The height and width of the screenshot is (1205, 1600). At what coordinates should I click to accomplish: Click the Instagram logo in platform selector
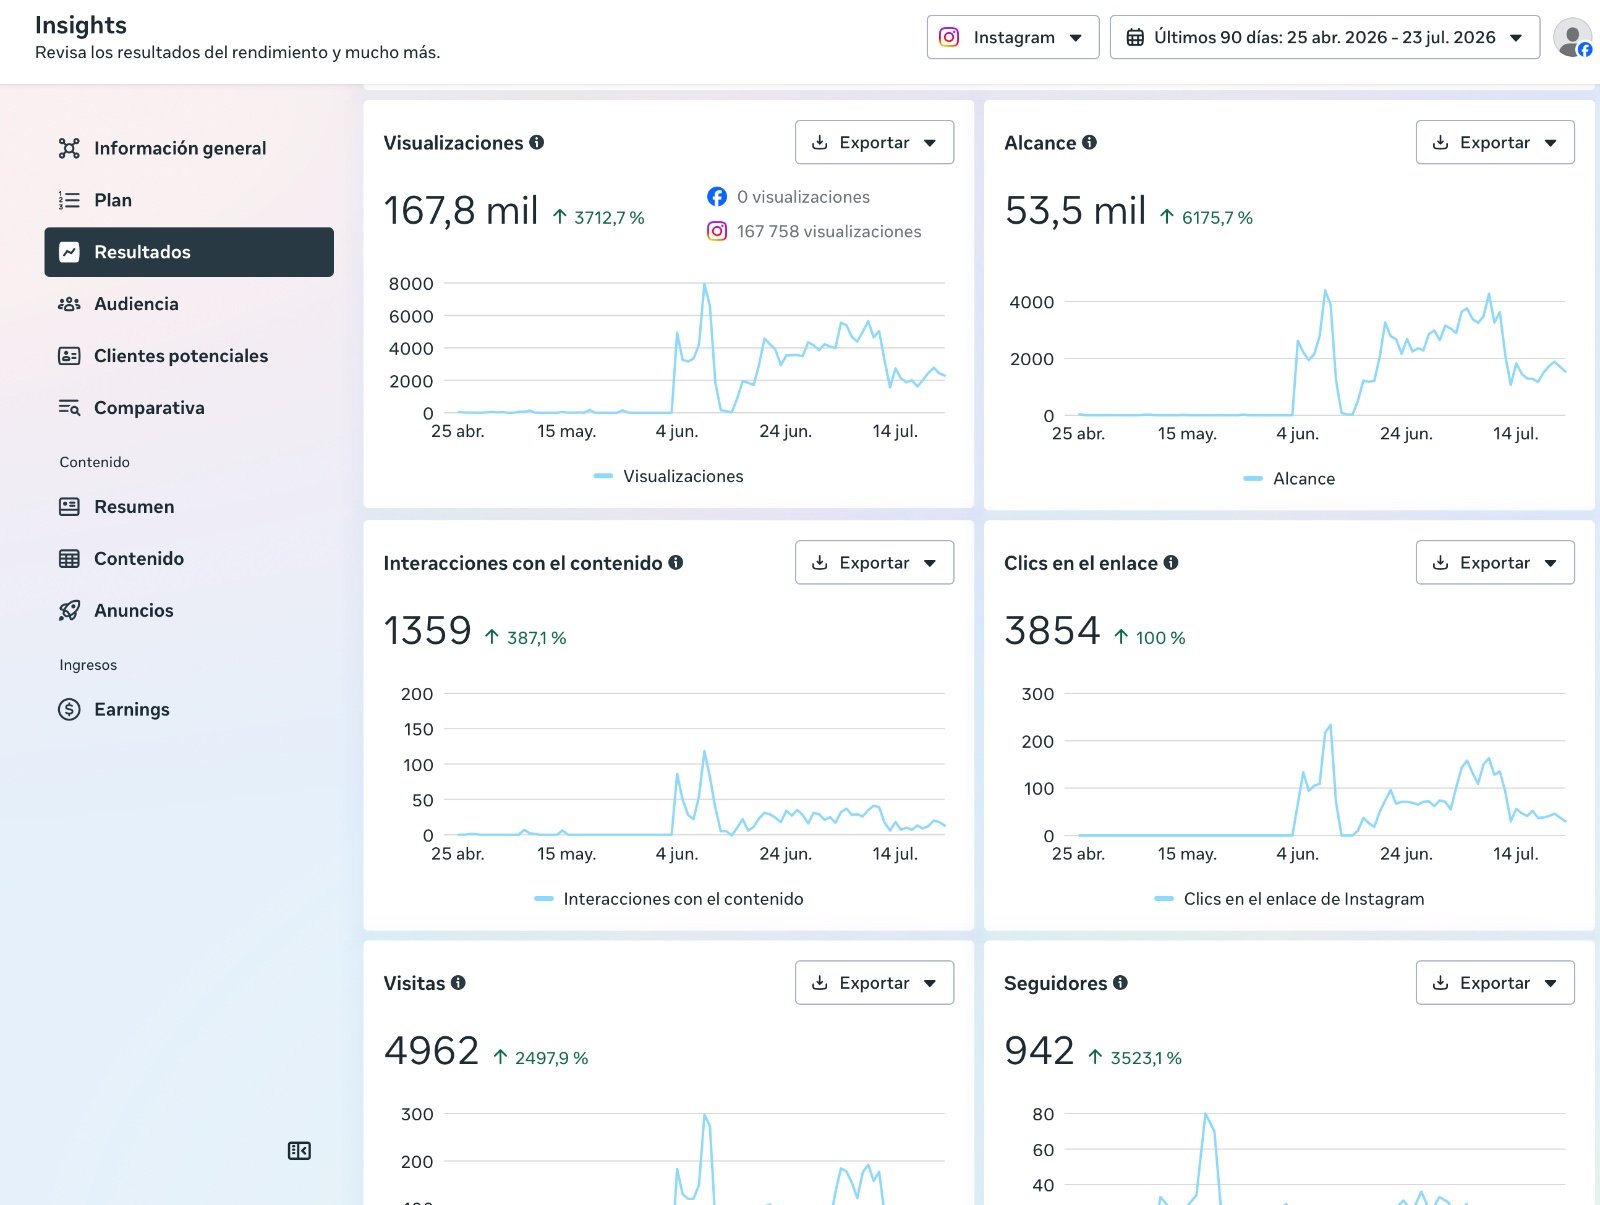[949, 37]
